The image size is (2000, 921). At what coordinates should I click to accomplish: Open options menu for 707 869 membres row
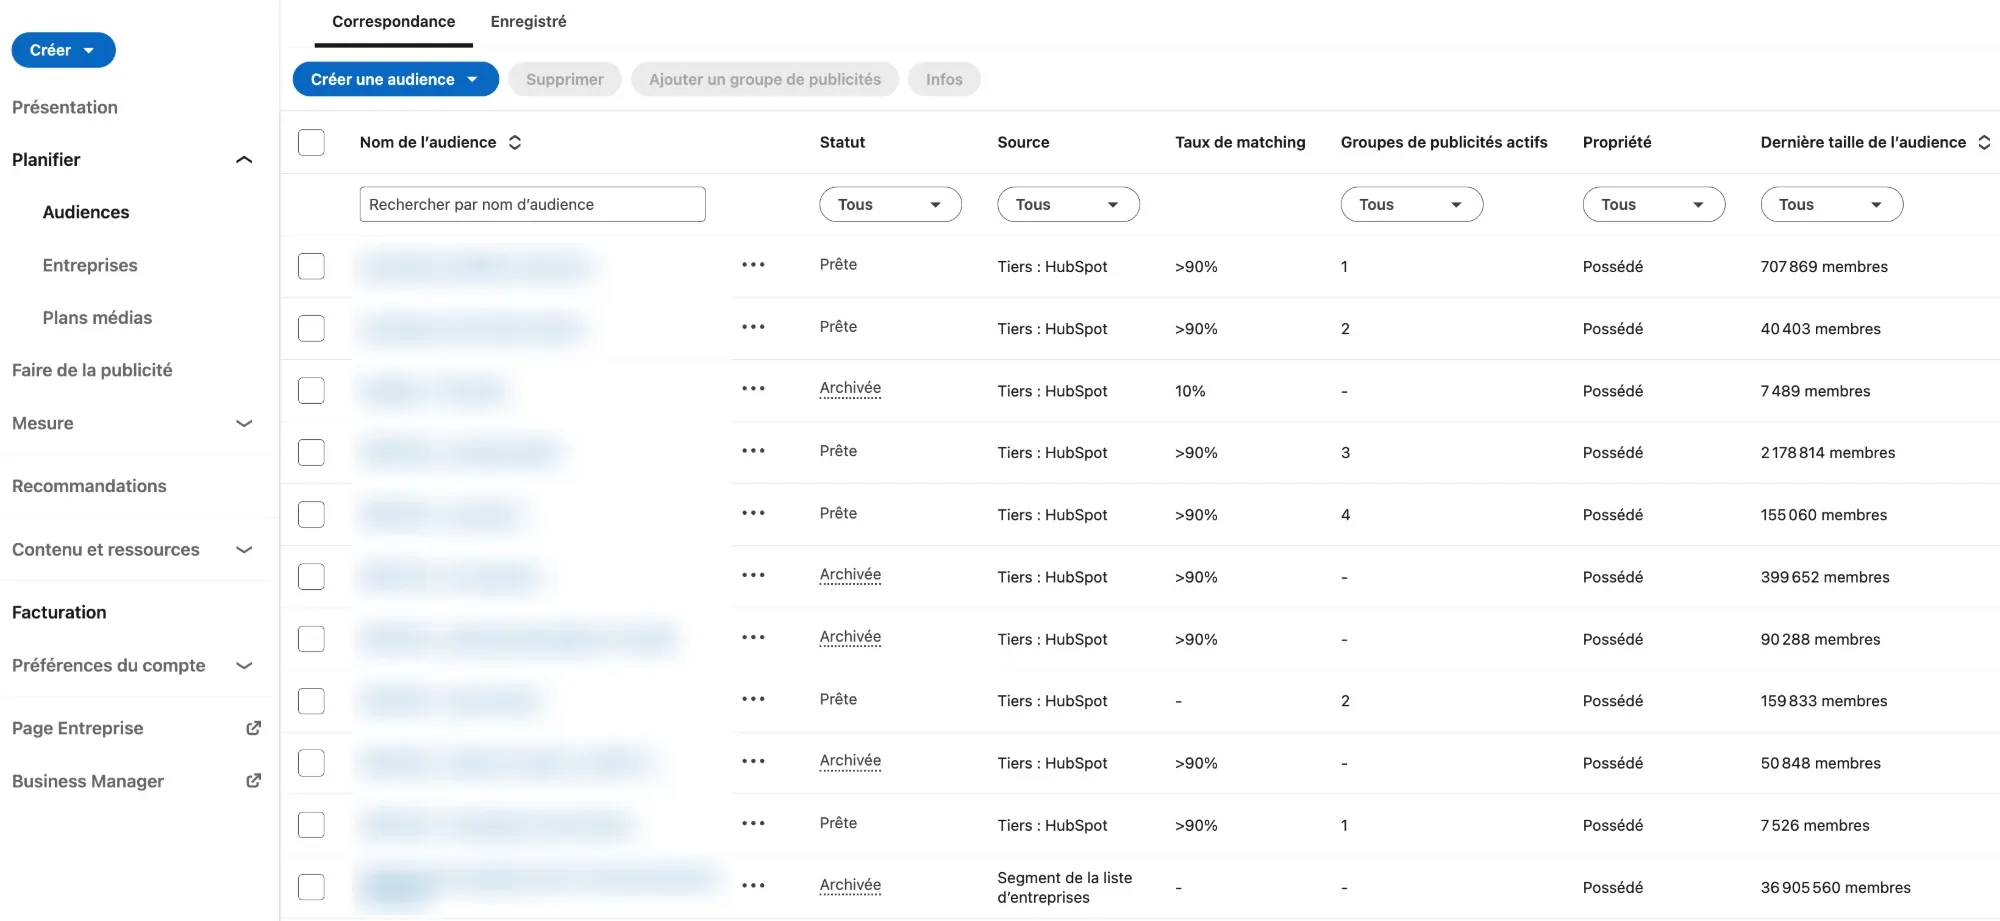click(x=753, y=265)
